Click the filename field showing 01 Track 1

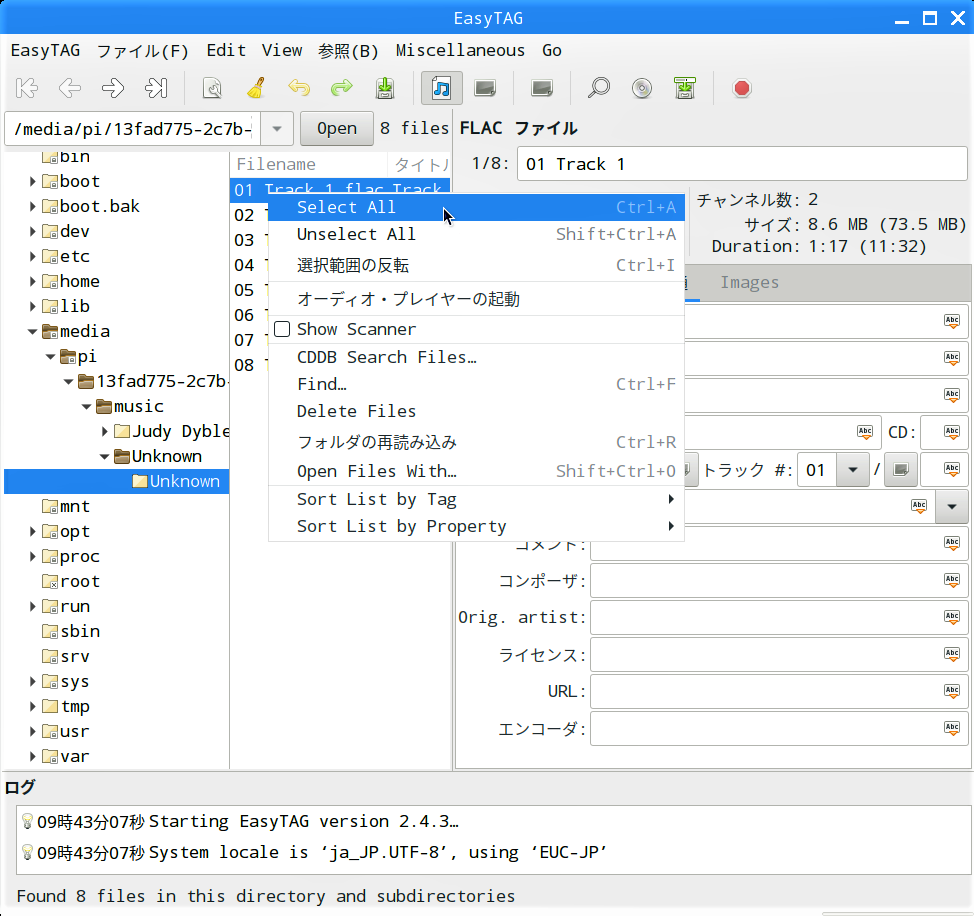[x=742, y=164]
